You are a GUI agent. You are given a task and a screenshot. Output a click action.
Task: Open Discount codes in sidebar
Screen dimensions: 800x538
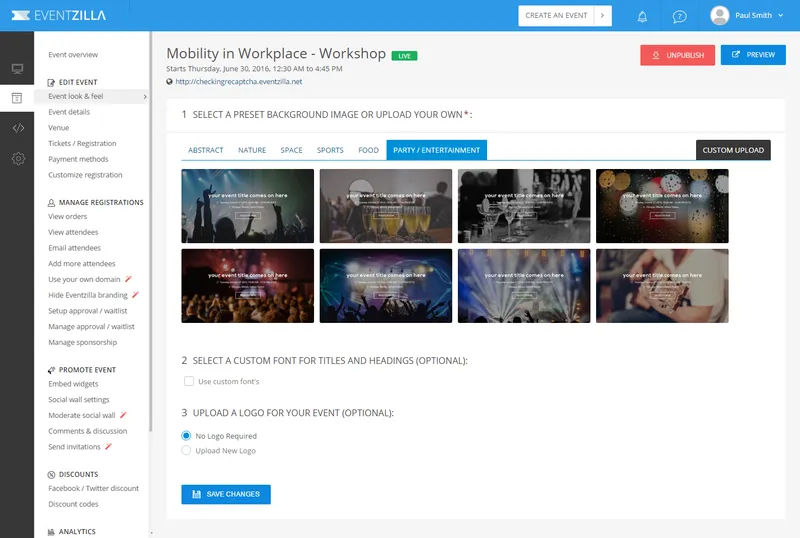pos(73,504)
